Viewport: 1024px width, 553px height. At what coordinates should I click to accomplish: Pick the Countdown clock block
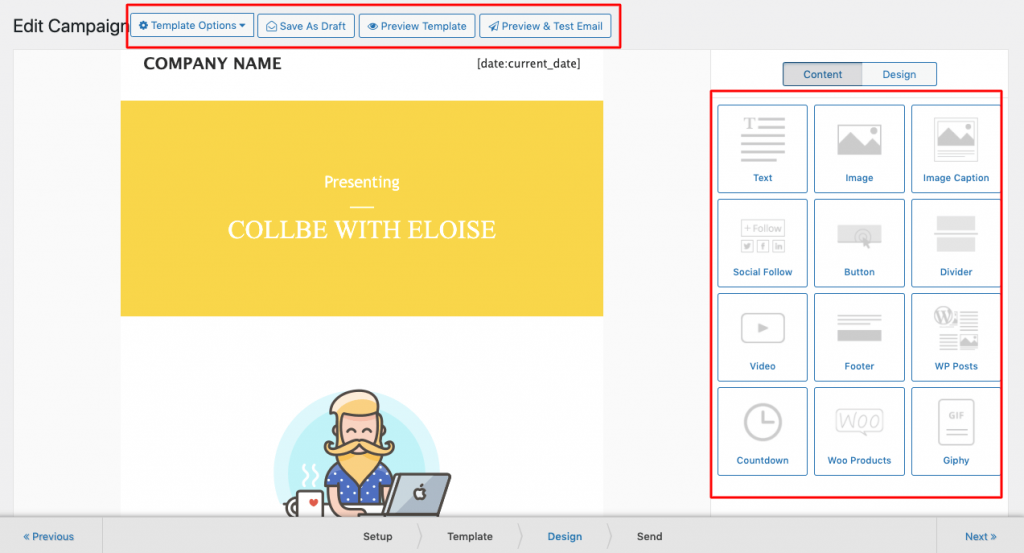[762, 431]
